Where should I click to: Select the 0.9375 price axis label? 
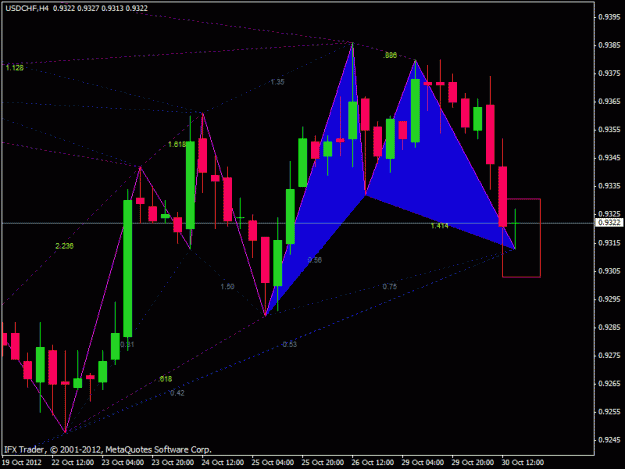609,73
